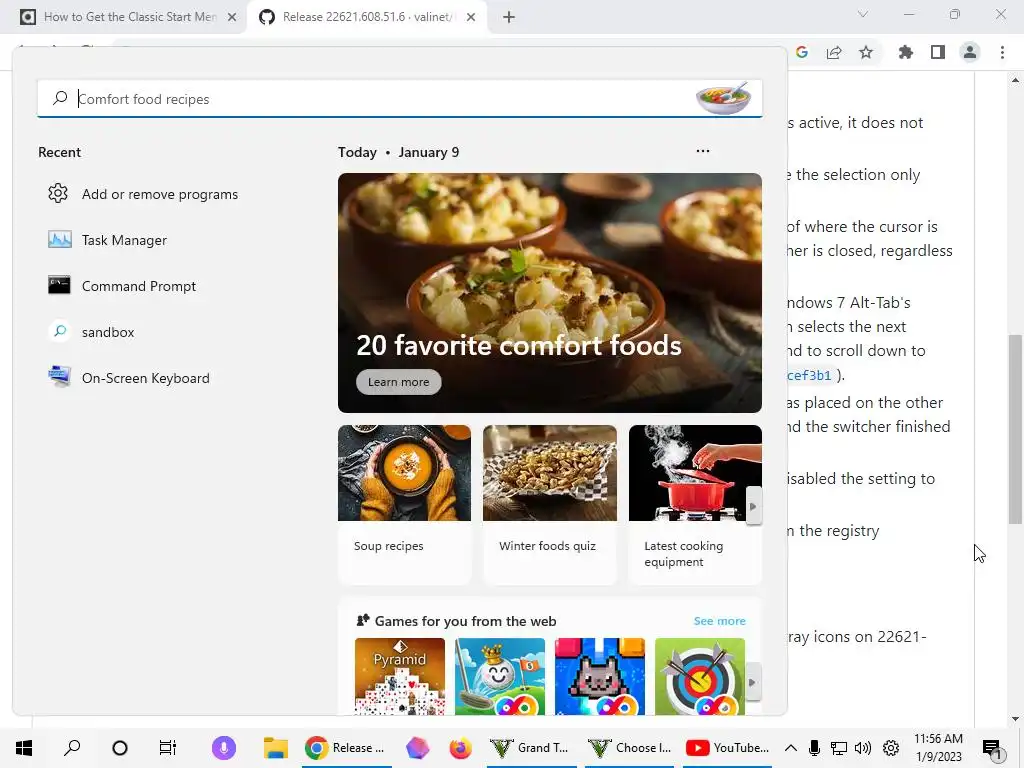This screenshot has width=1024, height=768.
Task: Open the Soup recipes card
Action: tap(404, 504)
